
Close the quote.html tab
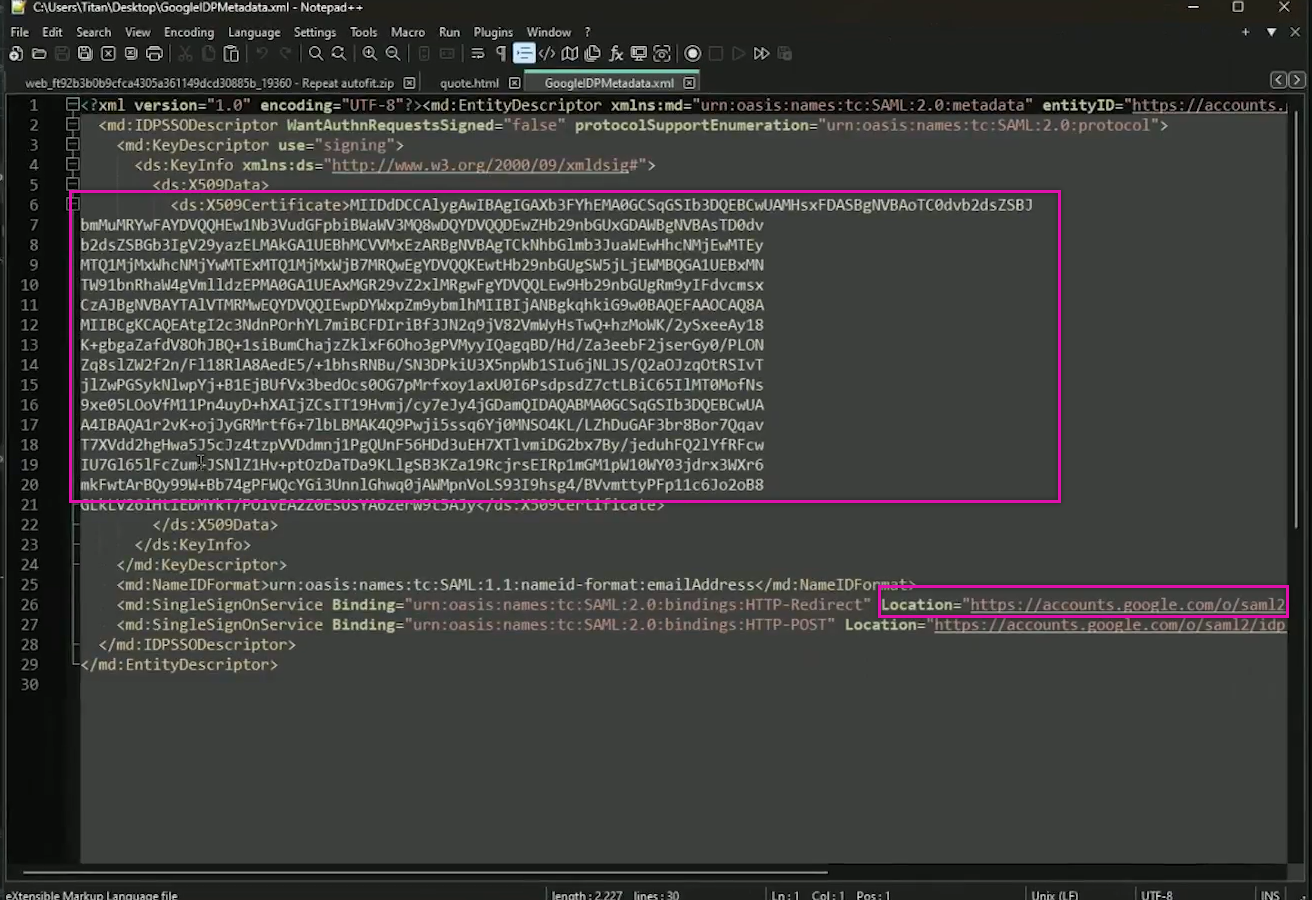click(515, 83)
